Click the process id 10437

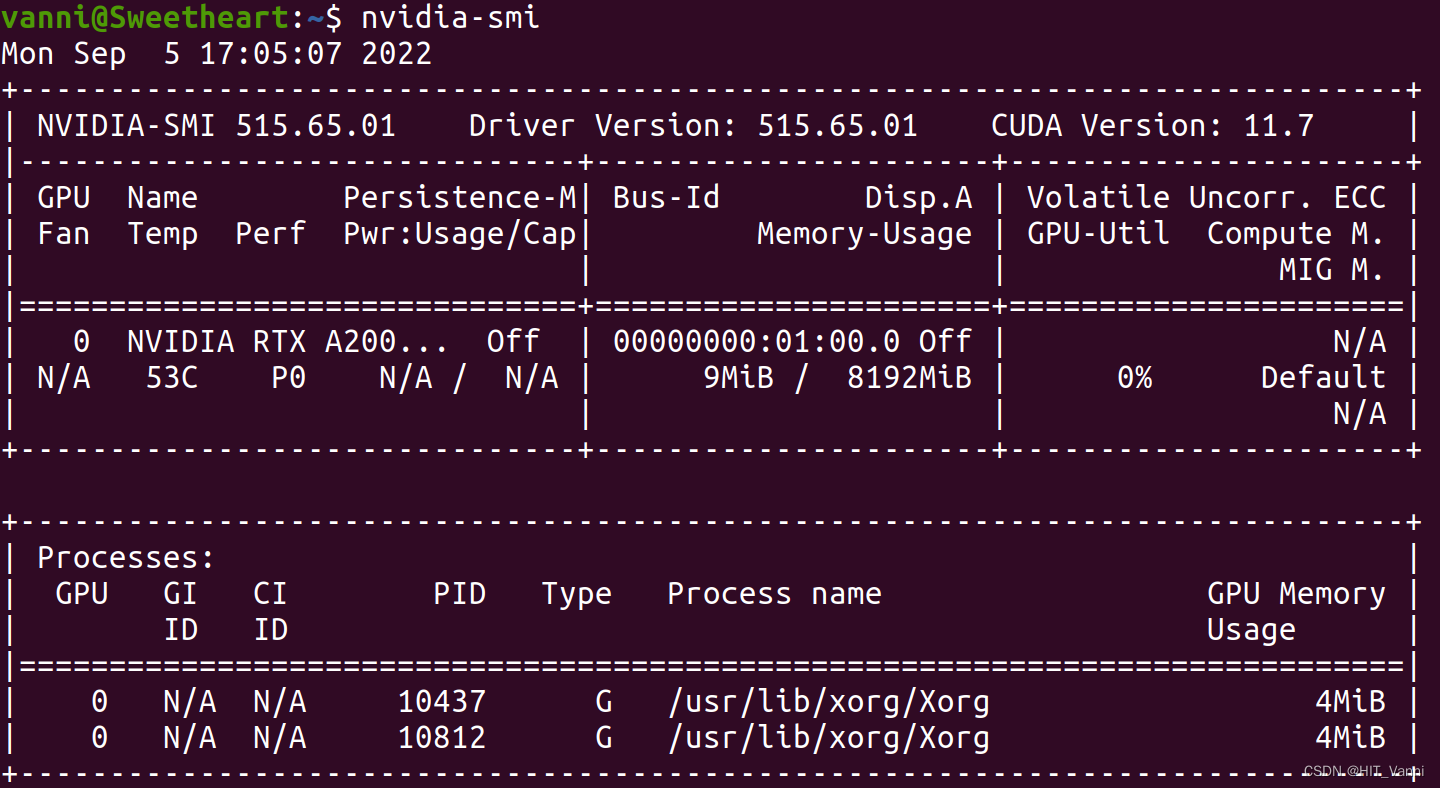pos(442,701)
